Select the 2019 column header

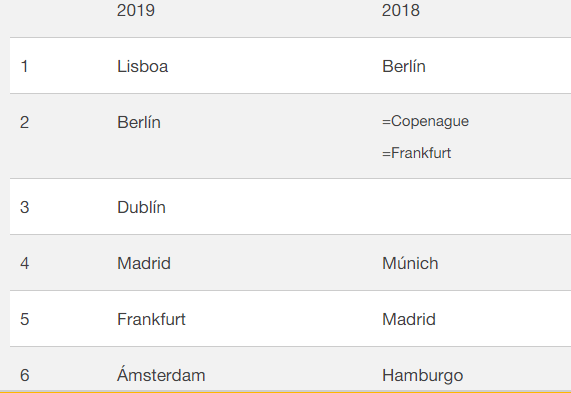point(136,10)
